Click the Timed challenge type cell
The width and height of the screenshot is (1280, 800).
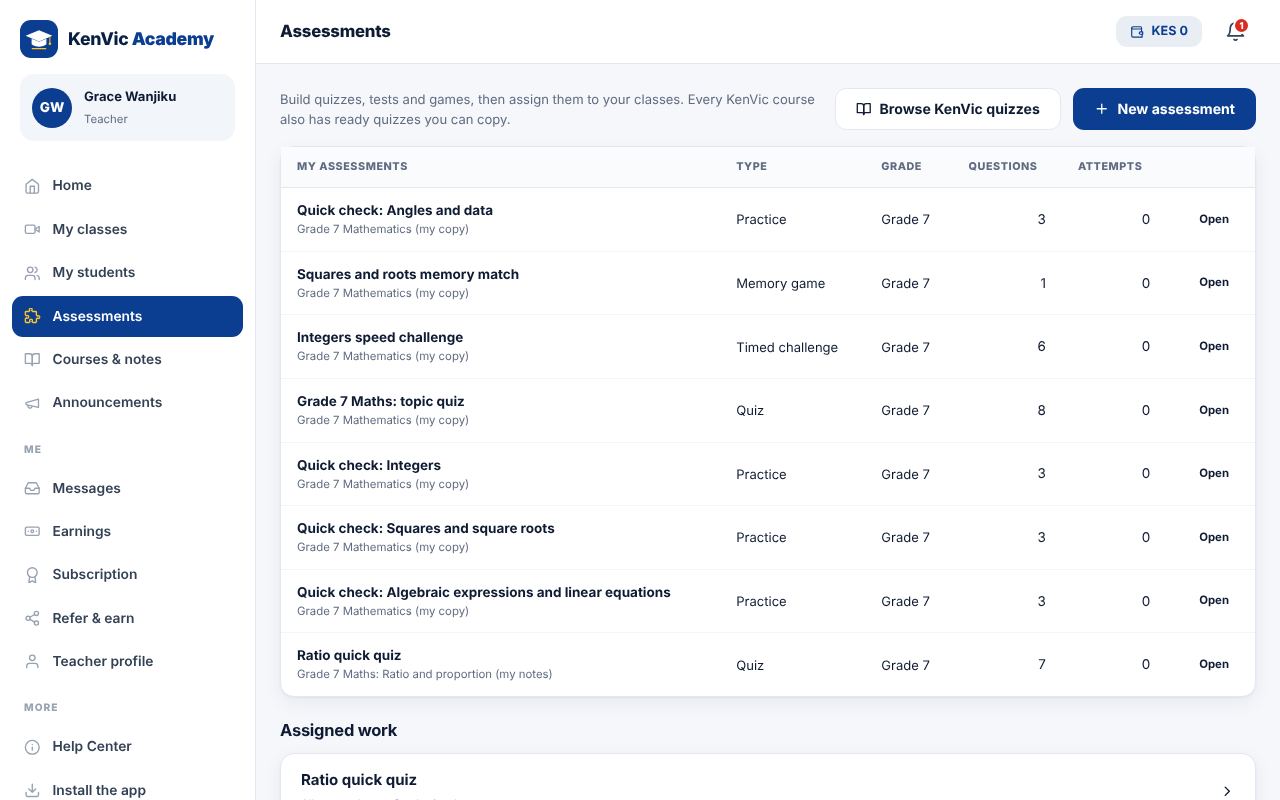click(x=787, y=347)
